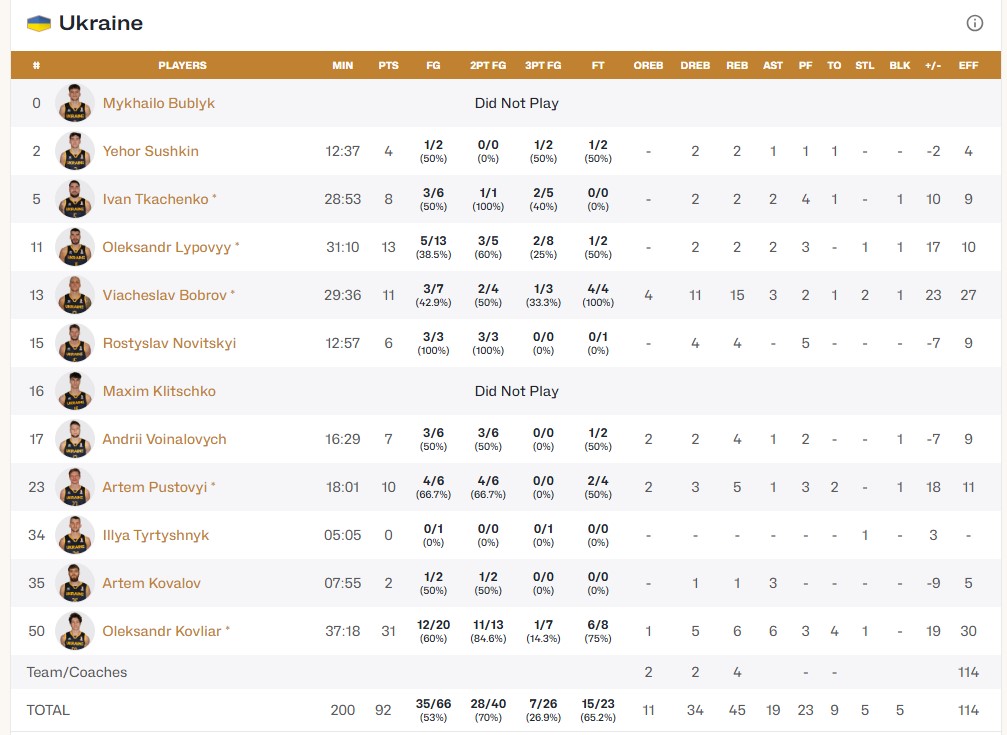Open Rostyslav Novitskyi player link
Screen dimensions: 1007x735
coord(169,343)
